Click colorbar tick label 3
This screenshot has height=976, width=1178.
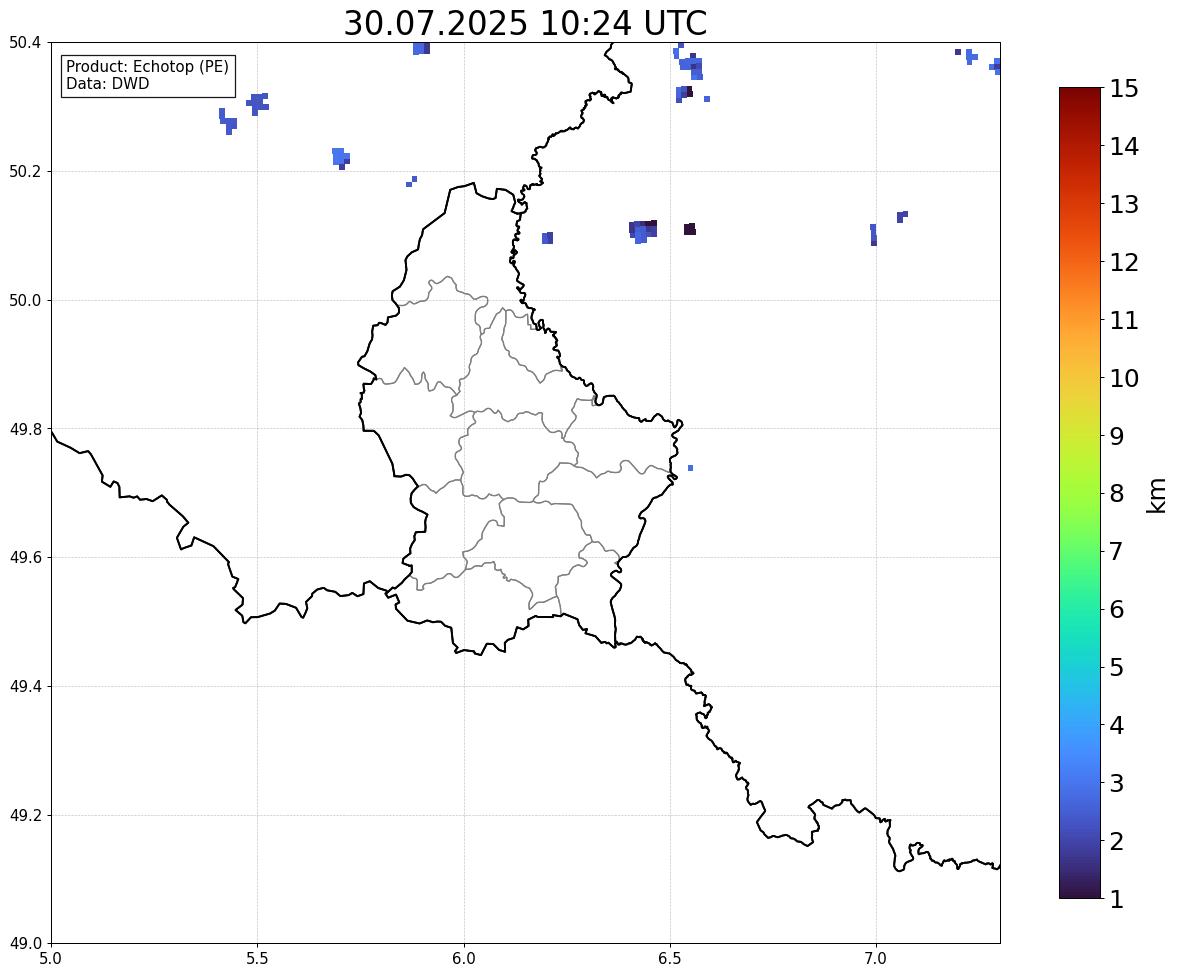pyautogui.click(x=1117, y=783)
